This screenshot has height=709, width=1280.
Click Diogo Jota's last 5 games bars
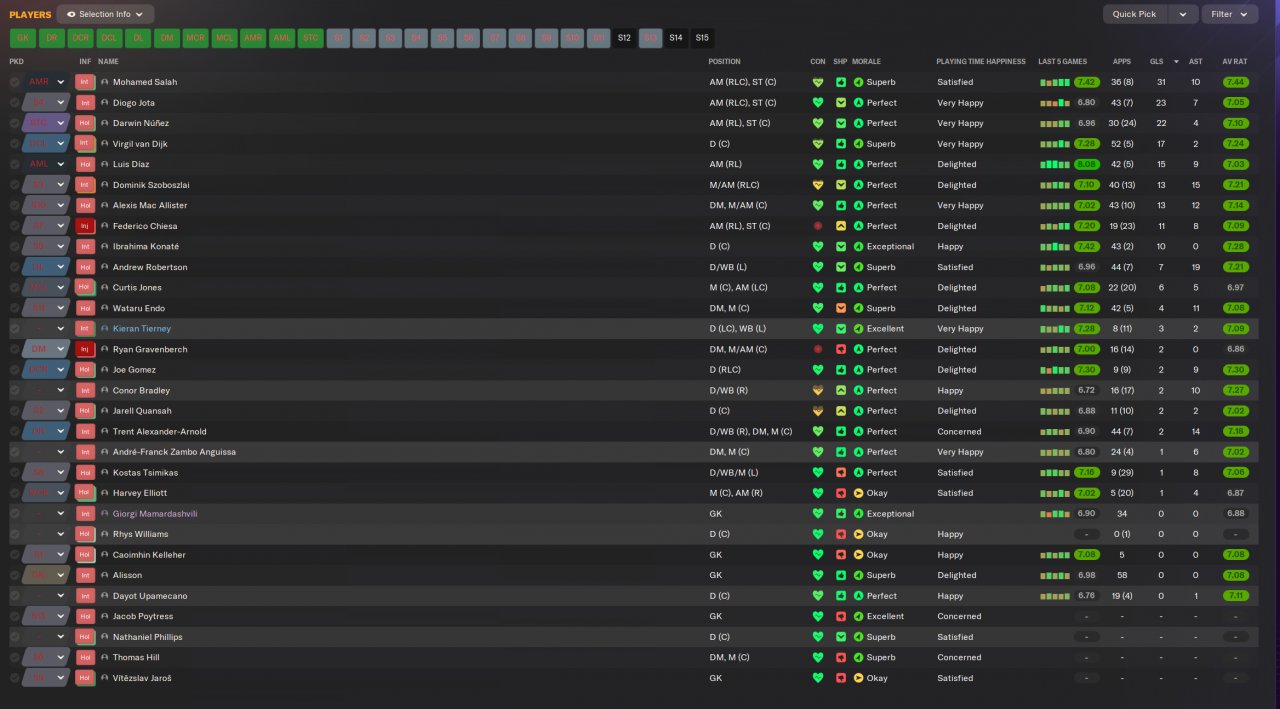(1055, 103)
